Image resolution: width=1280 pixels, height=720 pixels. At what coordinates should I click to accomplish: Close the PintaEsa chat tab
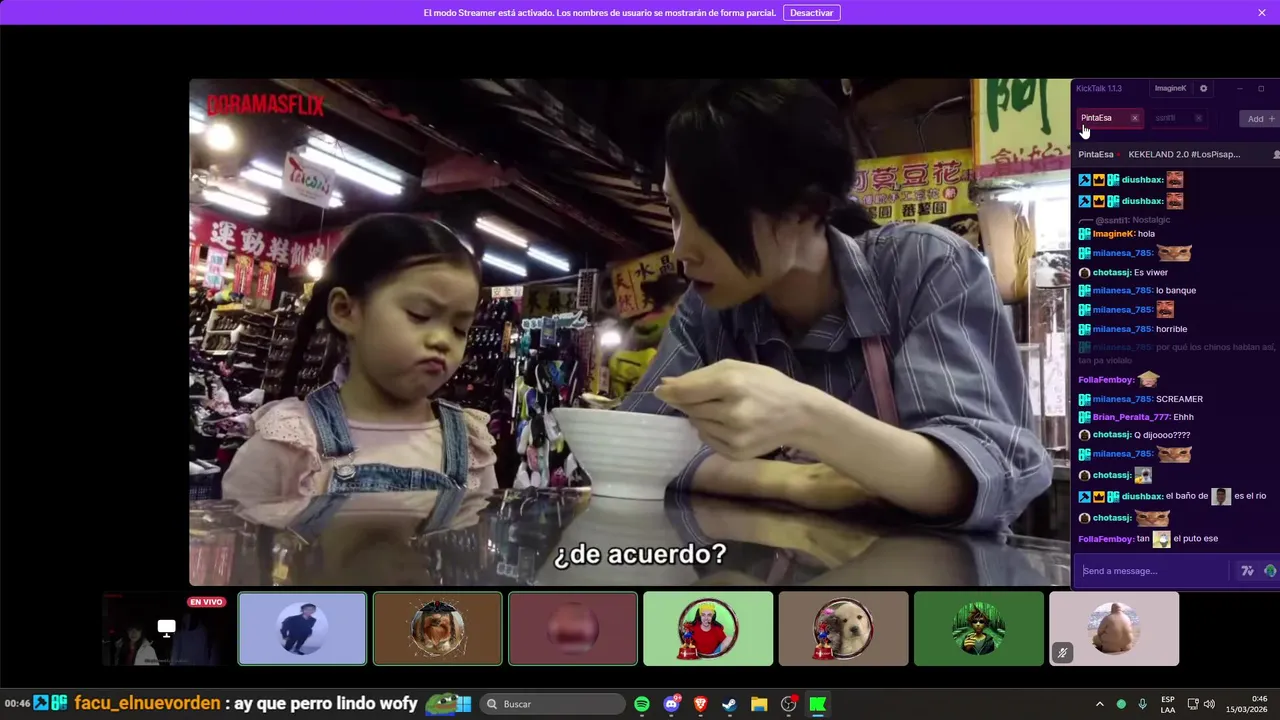1134,118
